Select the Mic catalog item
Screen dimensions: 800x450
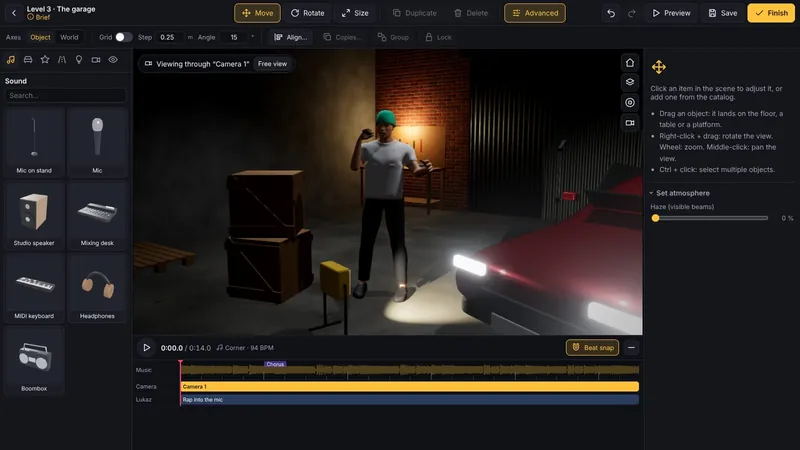click(97, 143)
